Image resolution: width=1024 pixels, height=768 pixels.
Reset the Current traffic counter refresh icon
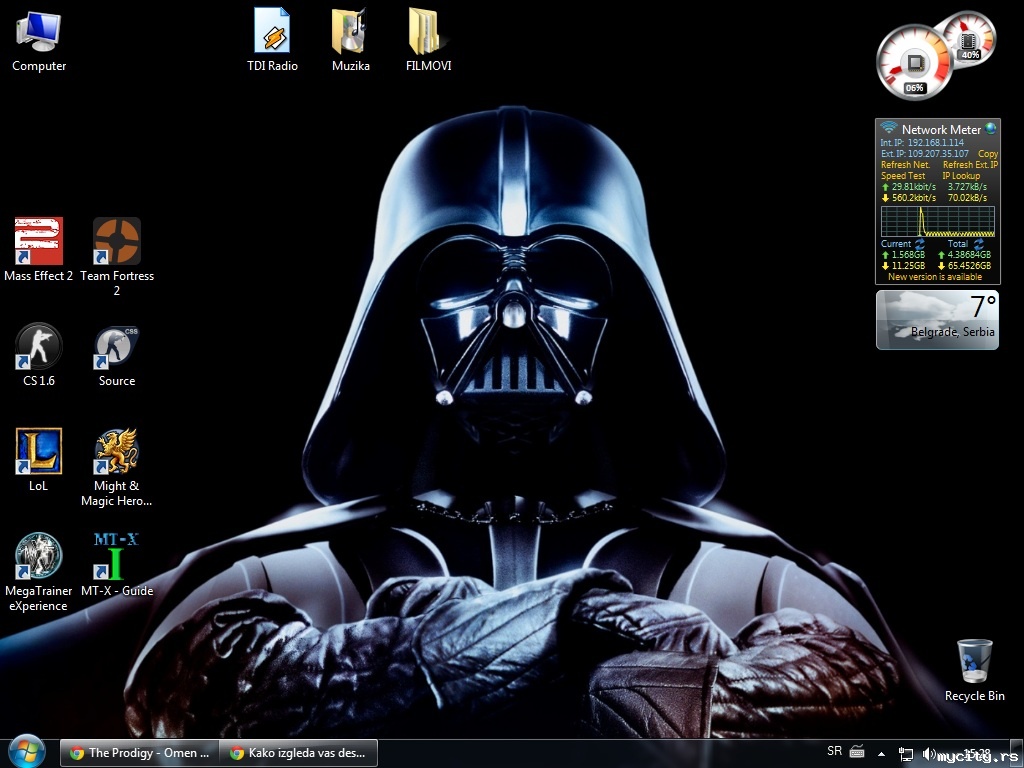click(x=920, y=244)
